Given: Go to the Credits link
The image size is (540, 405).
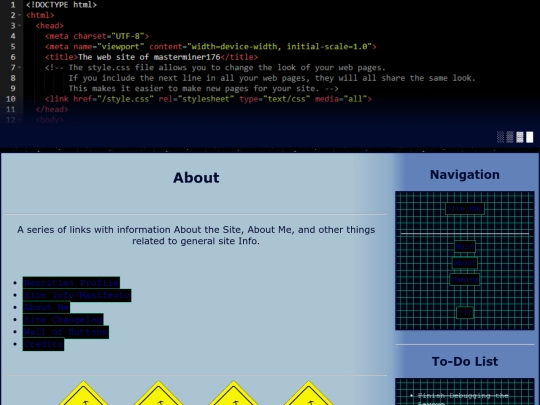Looking at the screenshot, I should (x=43, y=344).
